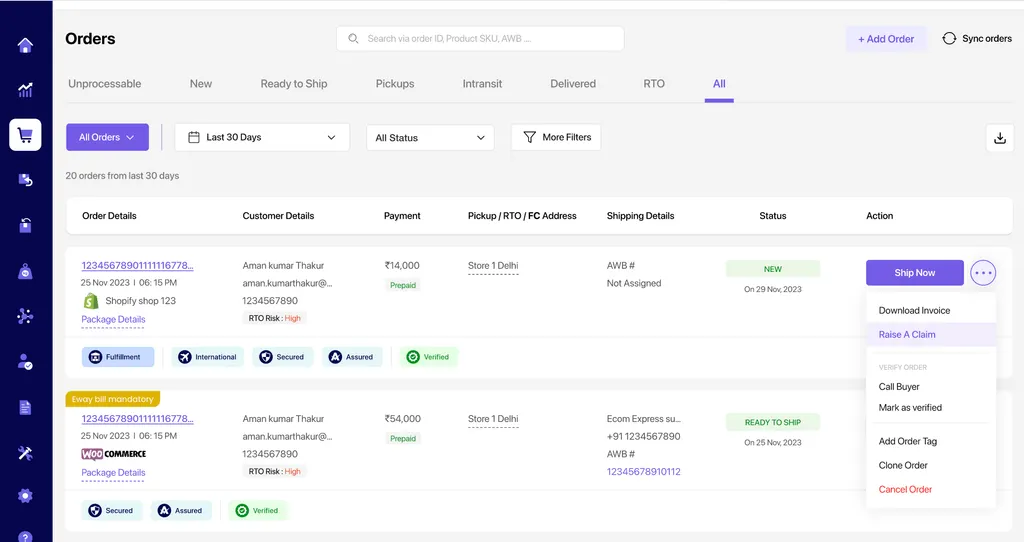Select Cancel Order in action menu
Image resolution: width=1024 pixels, height=542 pixels.
pyautogui.click(x=905, y=489)
